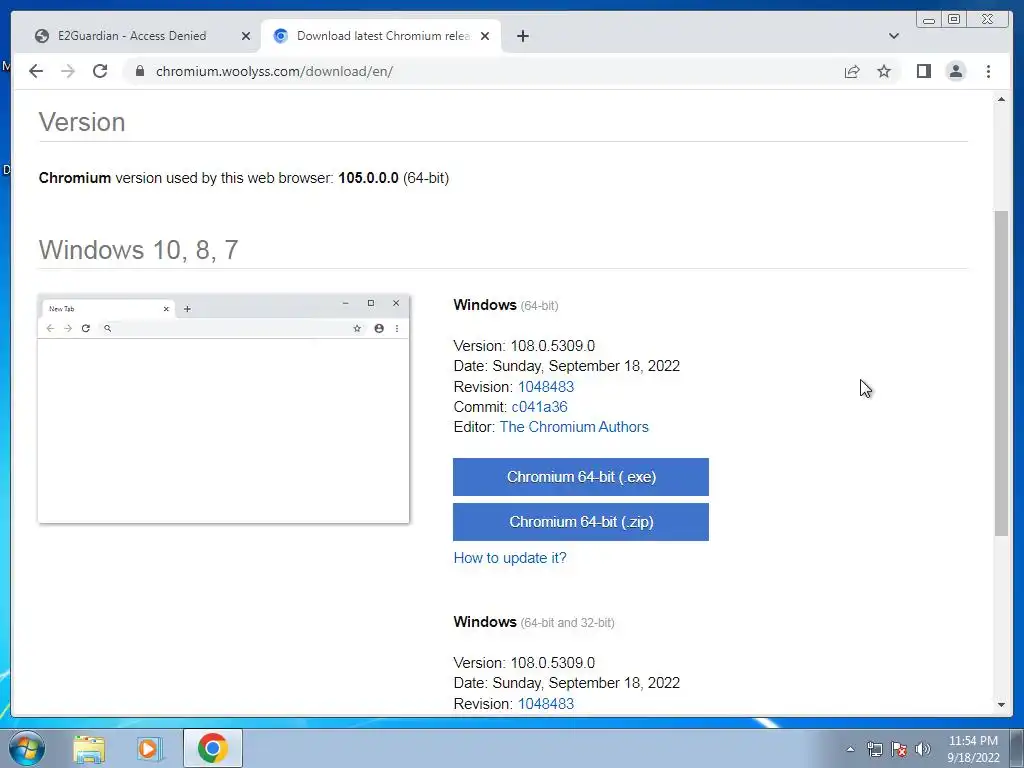Open the Windows Start menu
The image size is (1024, 768).
27,748
